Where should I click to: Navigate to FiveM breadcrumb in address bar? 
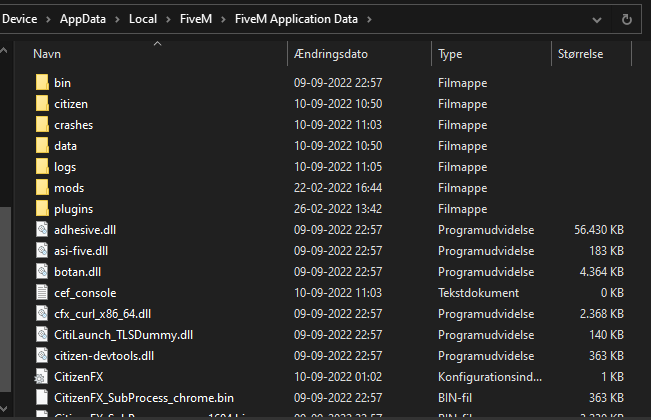click(x=196, y=19)
